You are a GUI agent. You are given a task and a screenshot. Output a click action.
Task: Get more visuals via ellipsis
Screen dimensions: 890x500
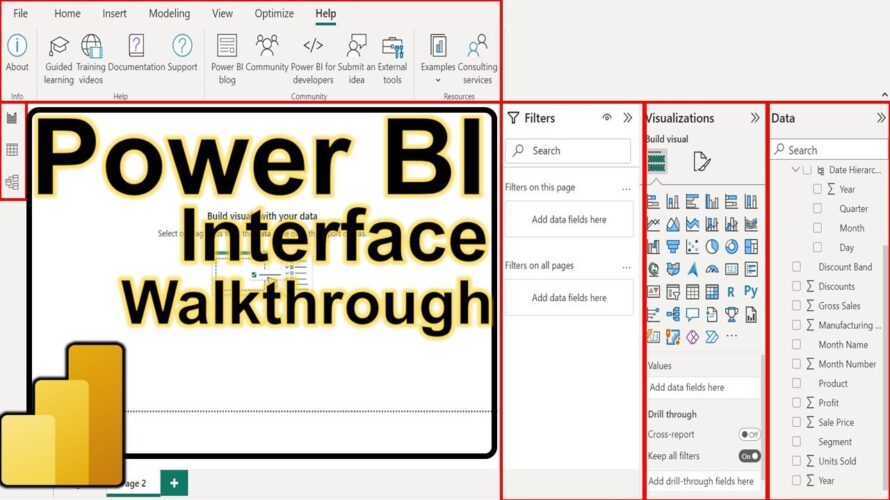pos(732,337)
